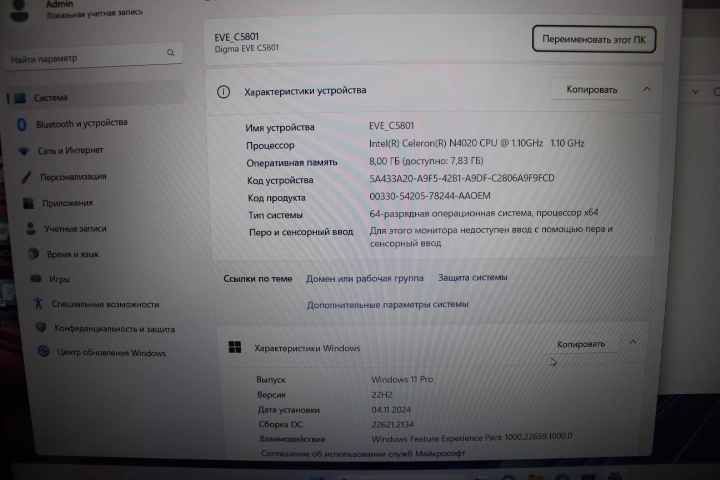Click the time and language globe icon

[x=33, y=254]
